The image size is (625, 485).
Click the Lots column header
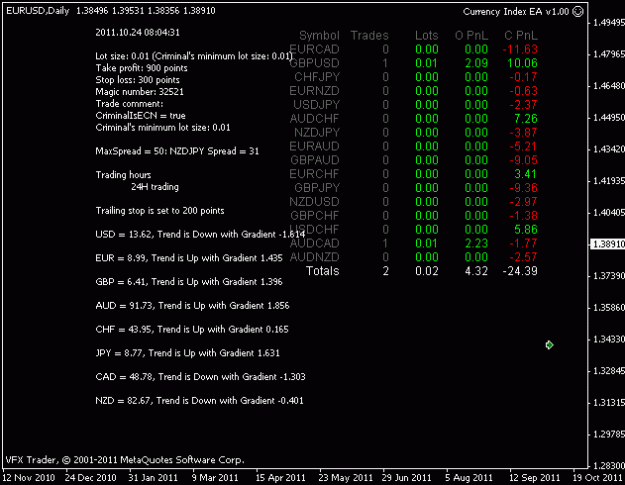[426, 35]
